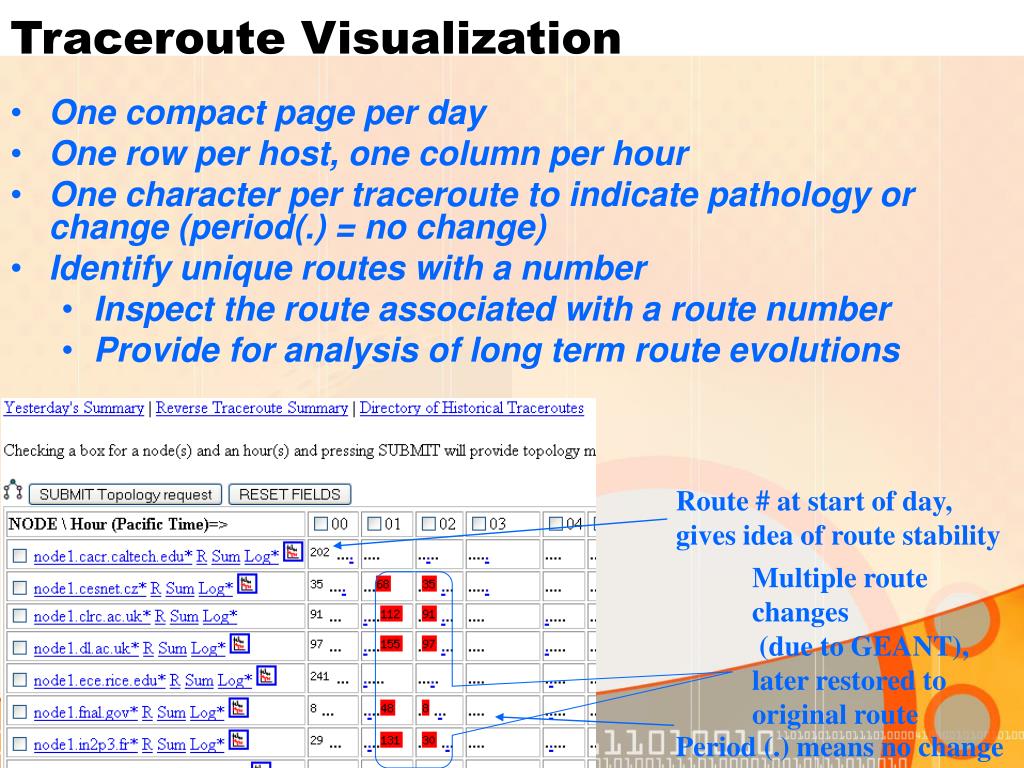
Task: Tick the checkbox for node1.ece.rice.edu
Action: [20, 680]
